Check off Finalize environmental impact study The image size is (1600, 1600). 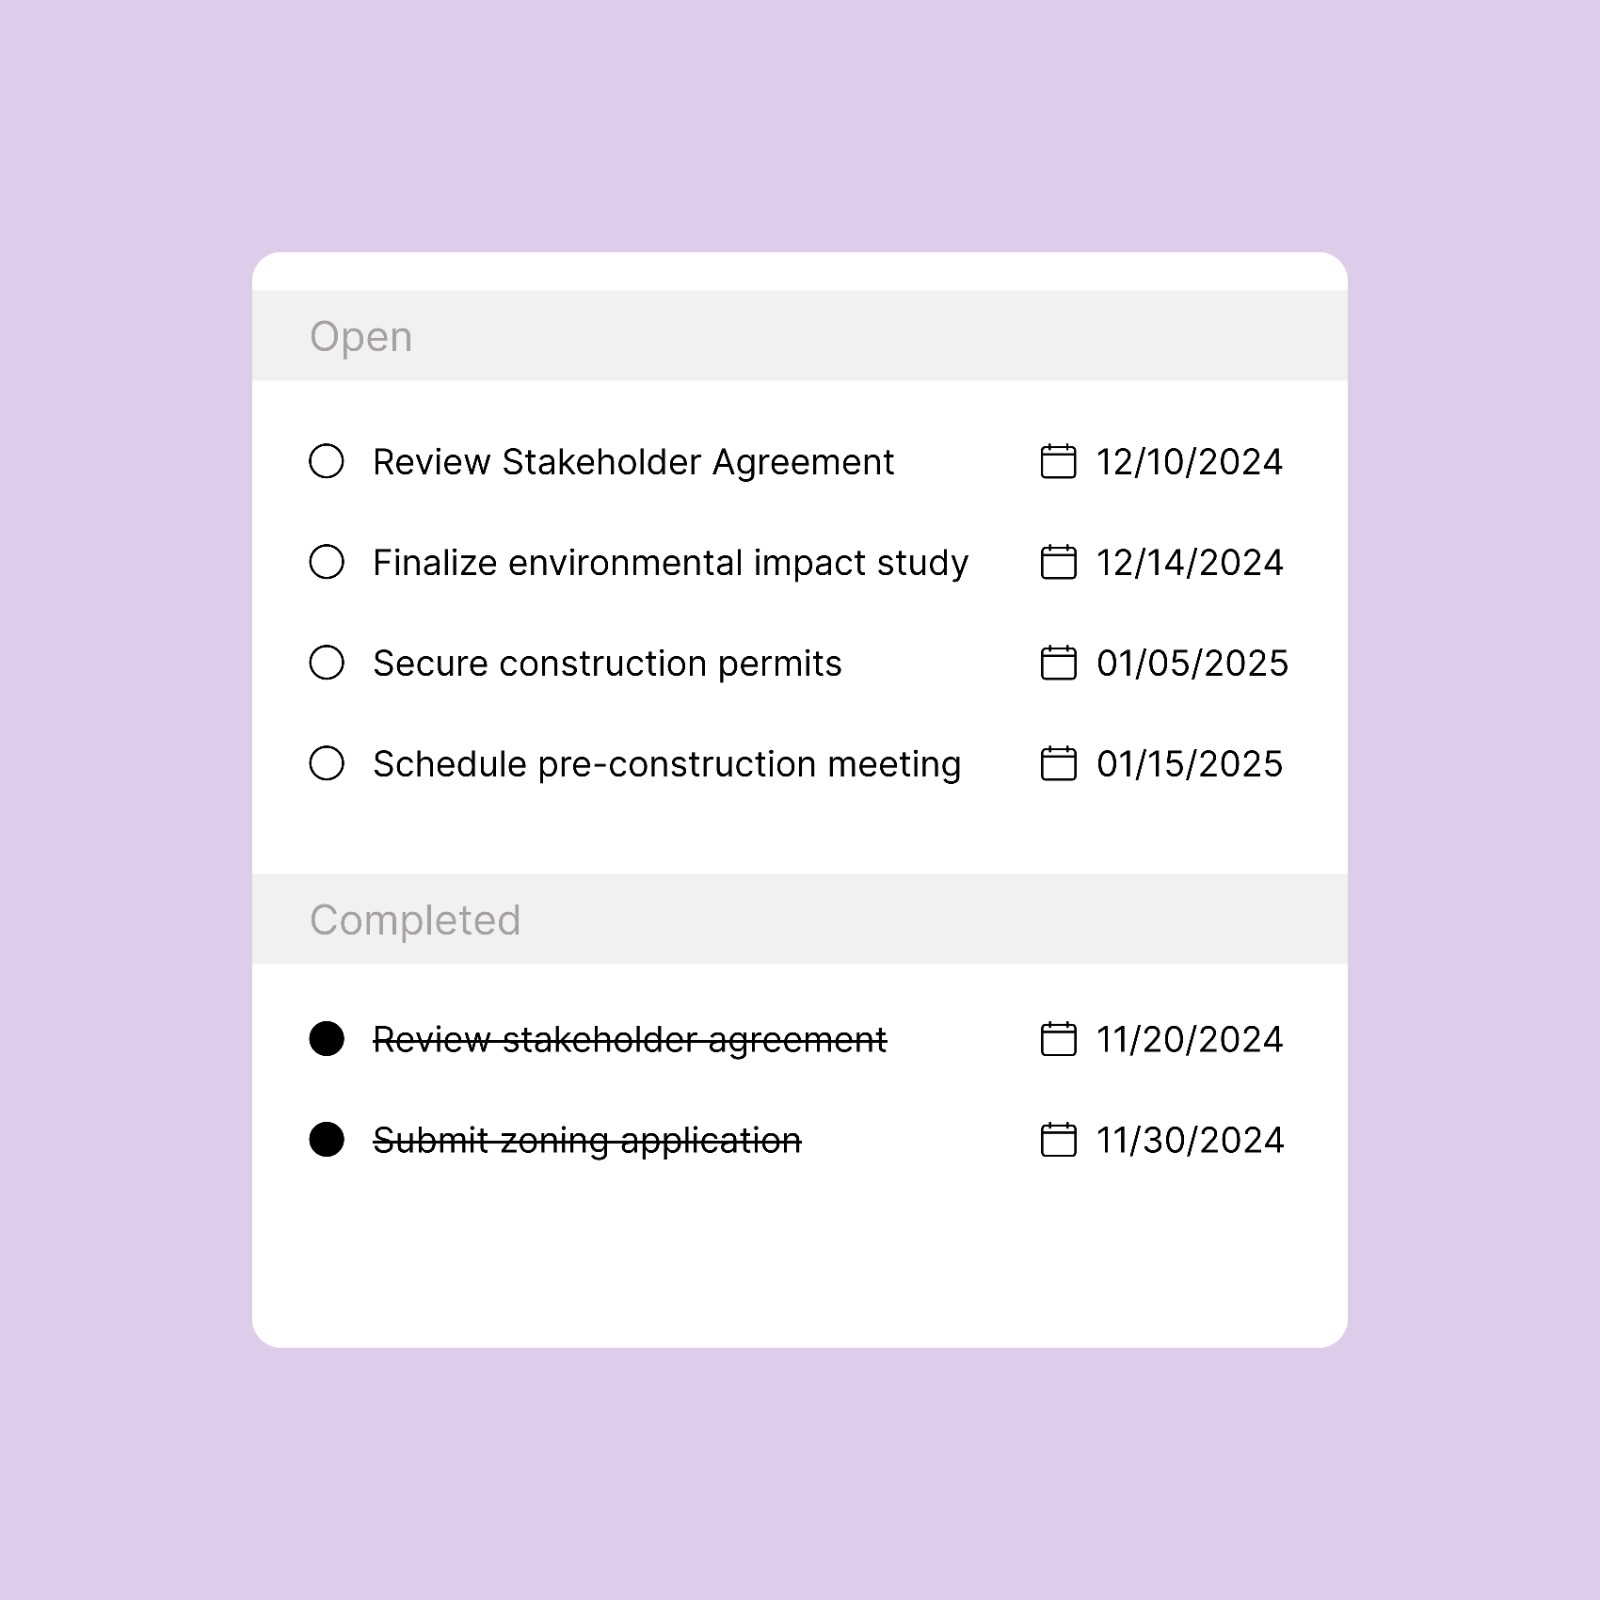[327, 562]
